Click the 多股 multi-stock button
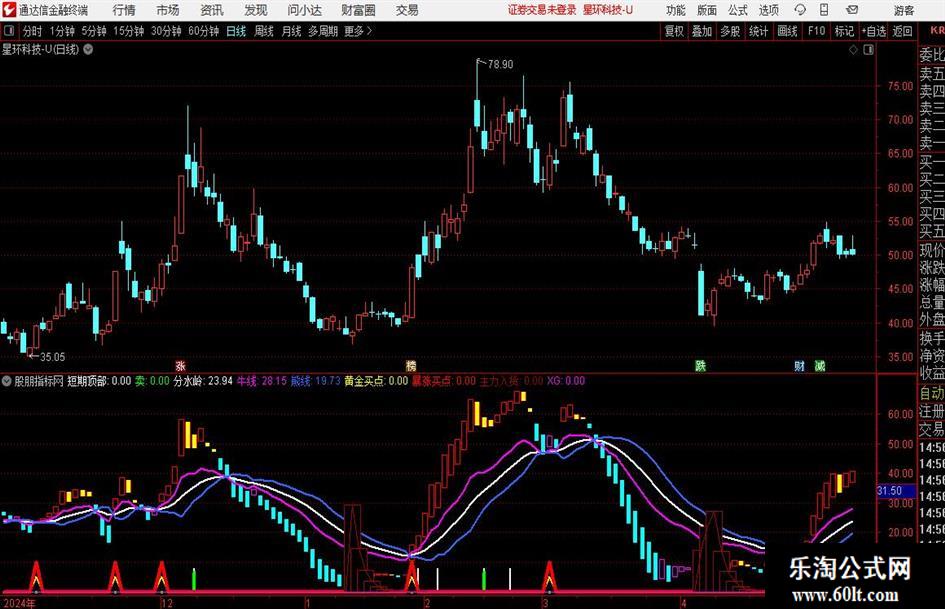945x609 pixels. [x=730, y=31]
